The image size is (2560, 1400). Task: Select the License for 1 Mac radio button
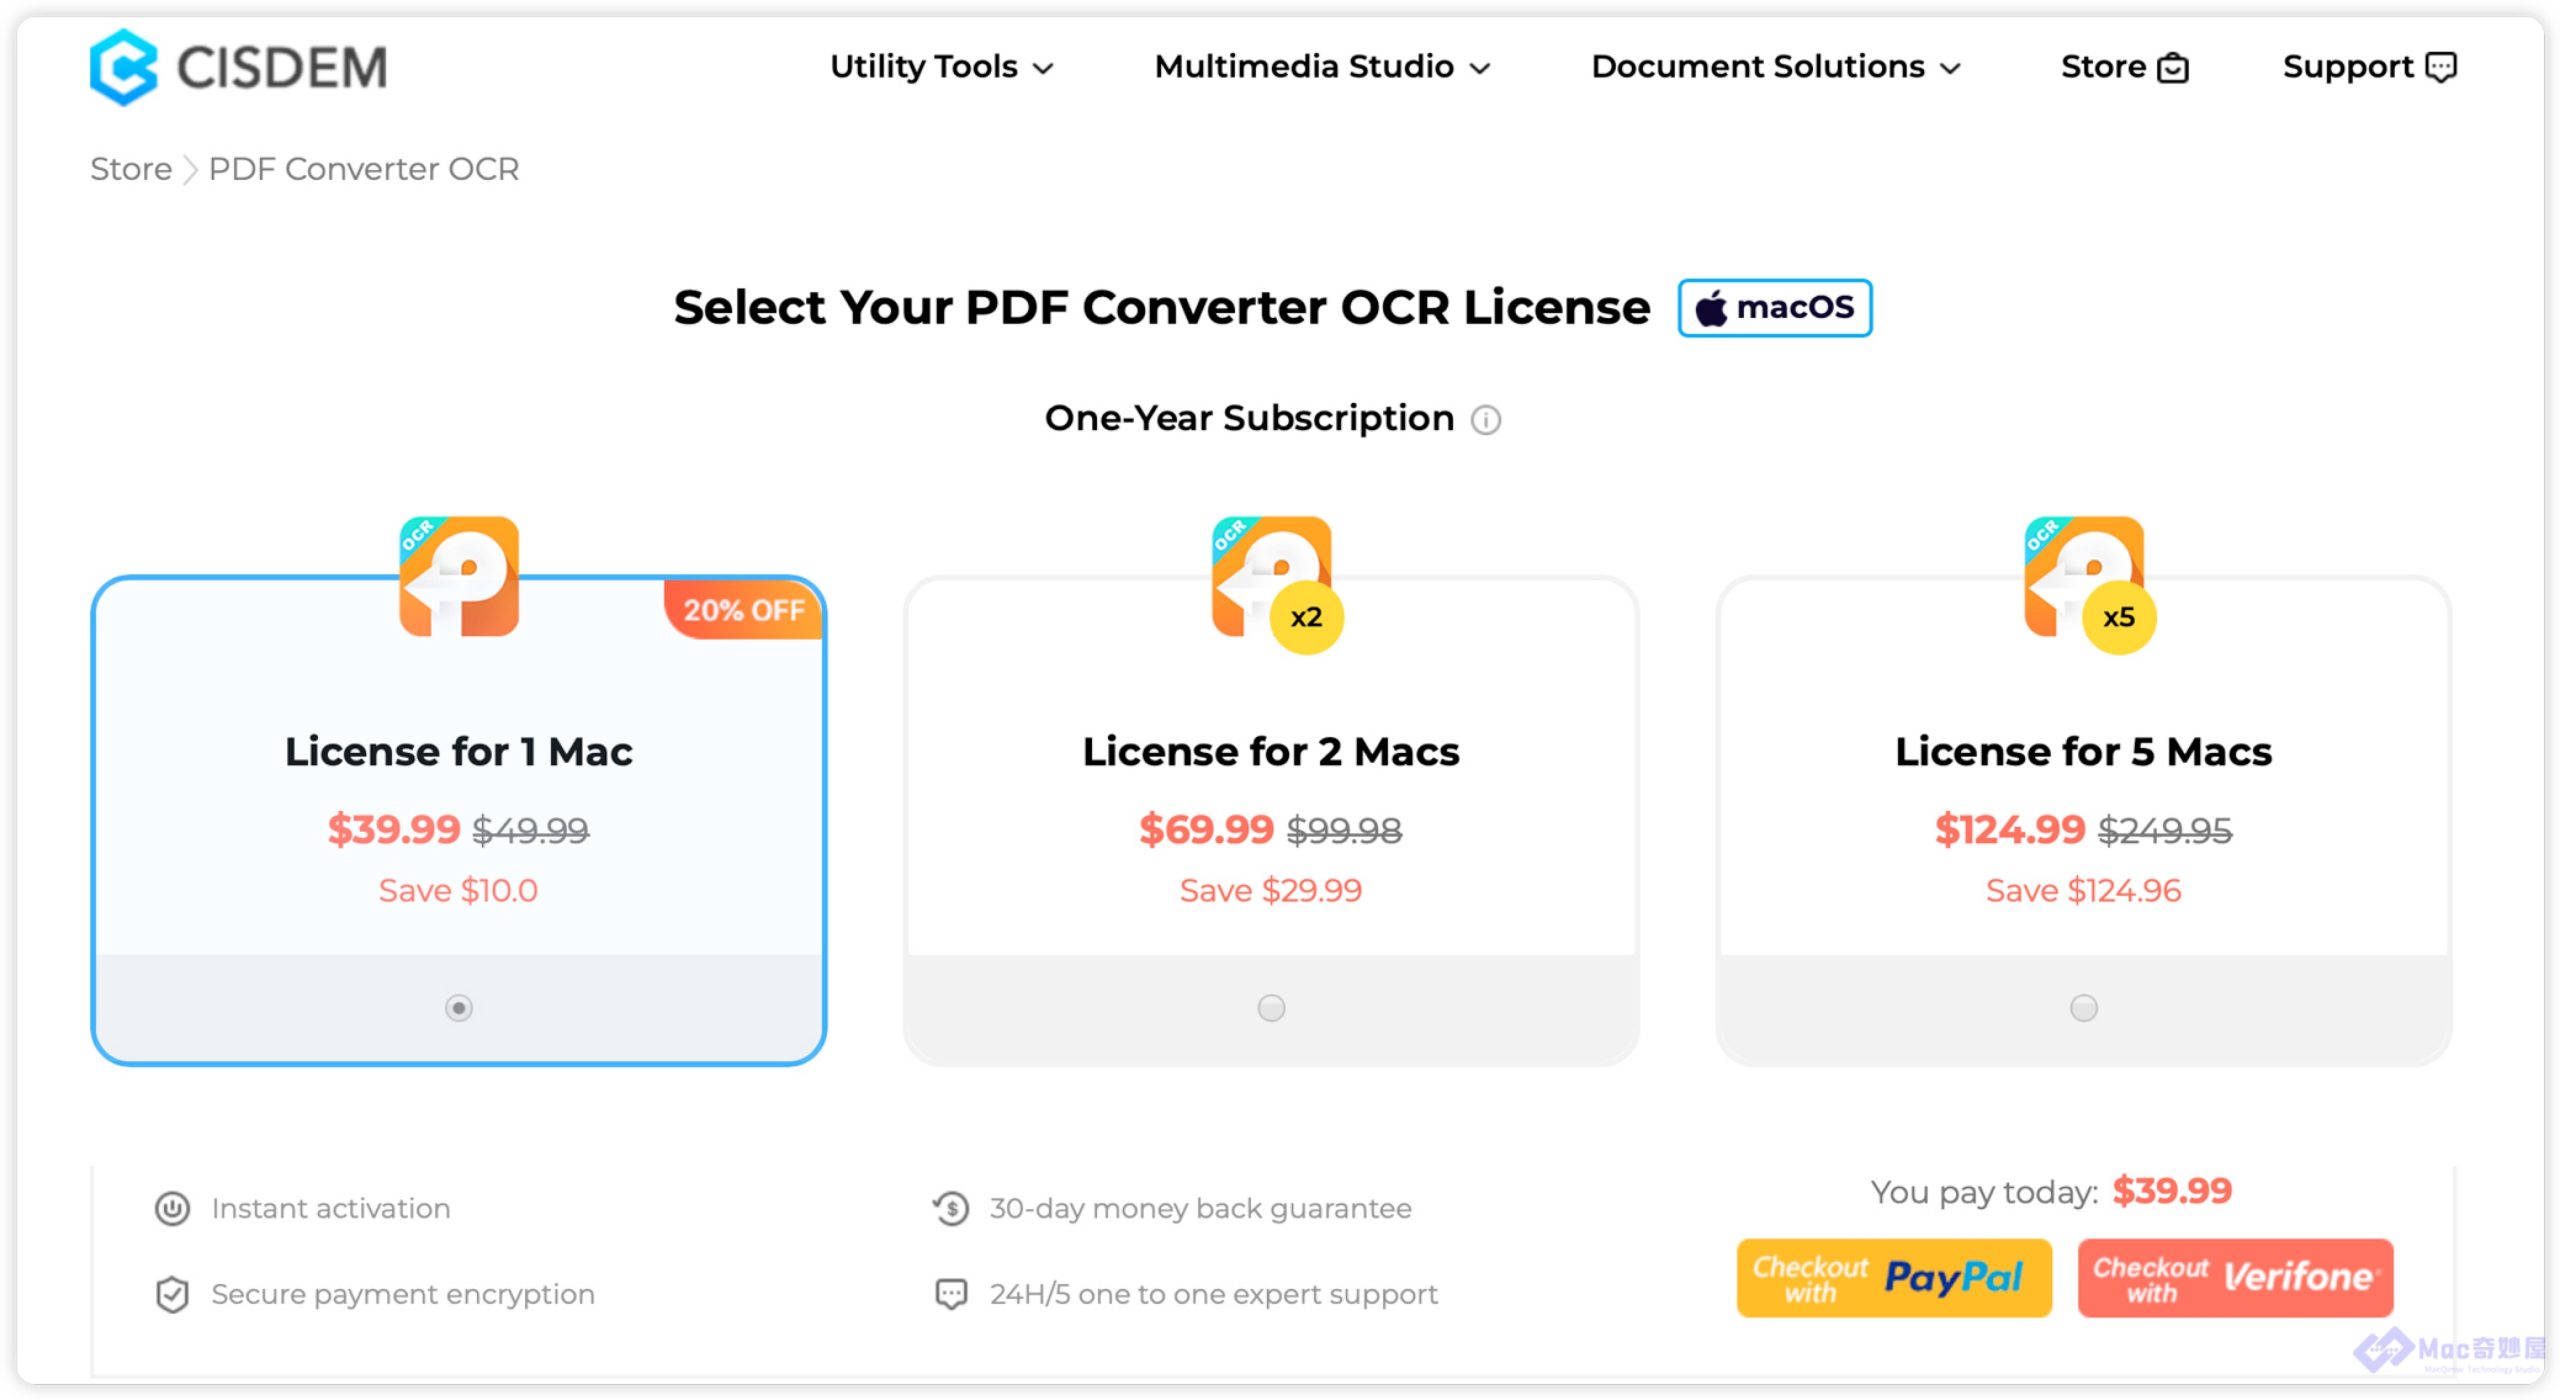[x=459, y=1008]
